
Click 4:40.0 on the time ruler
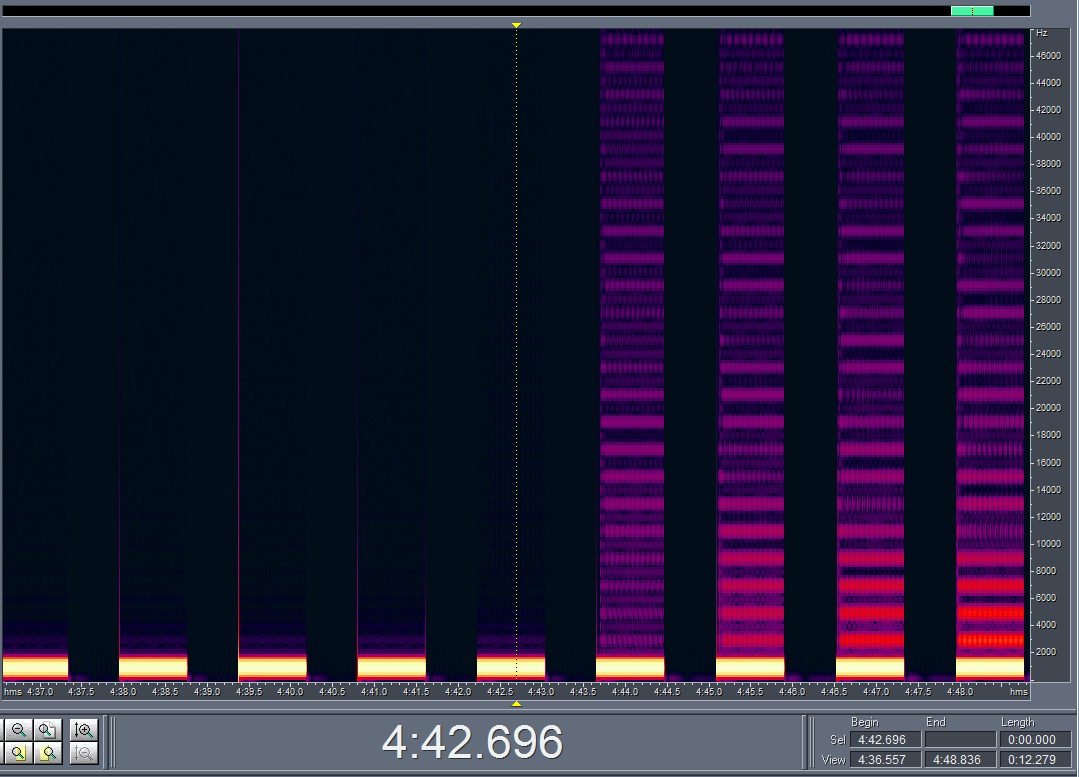[290, 692]
